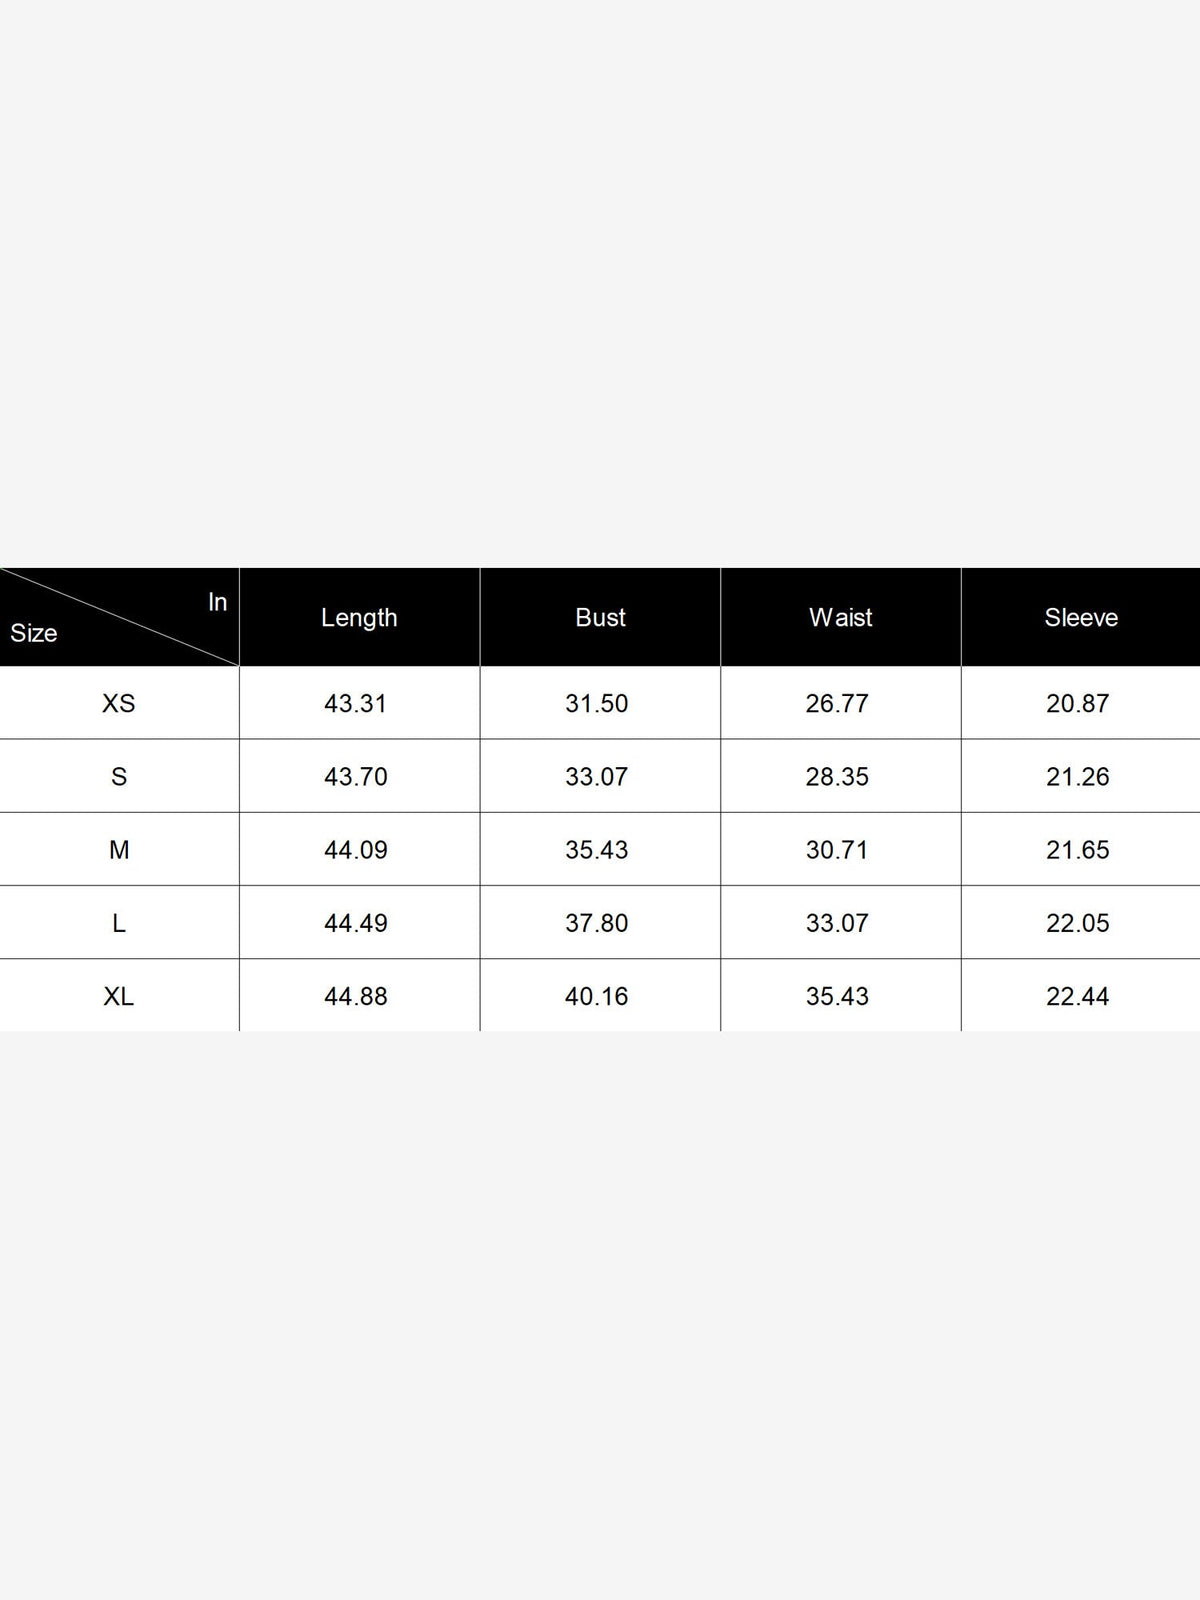Viewport: 1200px width, 1600px height.
Task: Select the M size row label
Action: pos(119,850)
